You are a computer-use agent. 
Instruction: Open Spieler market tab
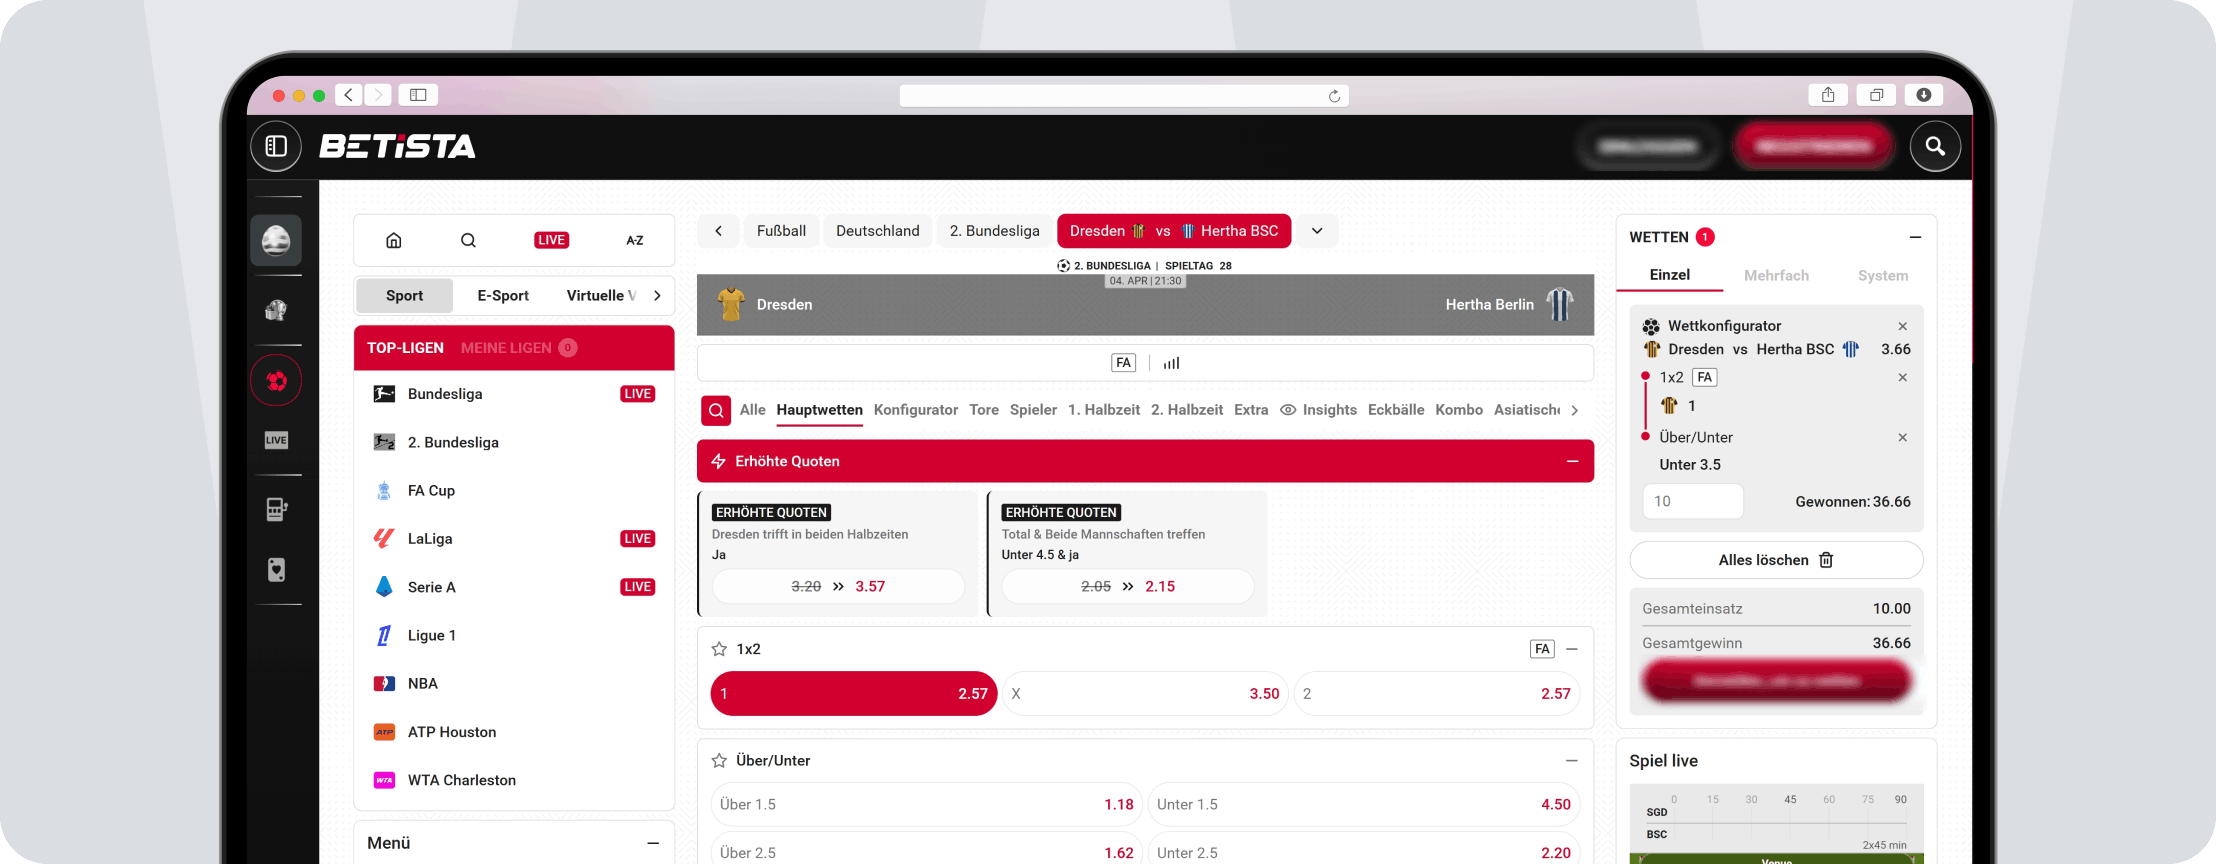coord(1033,410)
